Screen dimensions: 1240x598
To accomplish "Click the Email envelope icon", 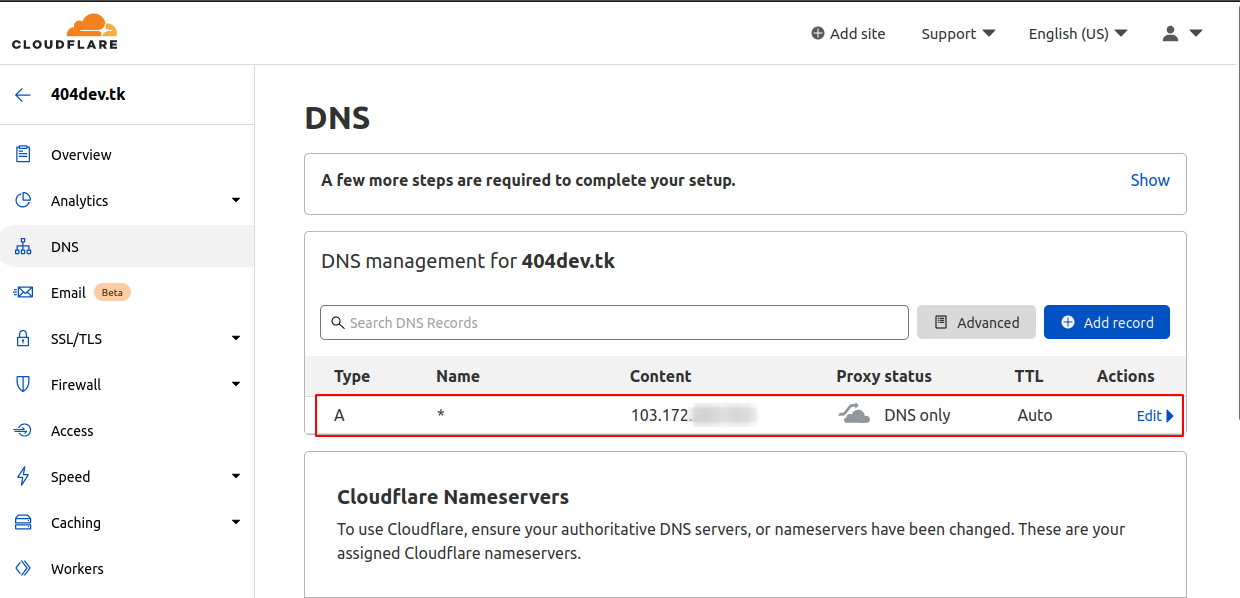I will (23, 292).
